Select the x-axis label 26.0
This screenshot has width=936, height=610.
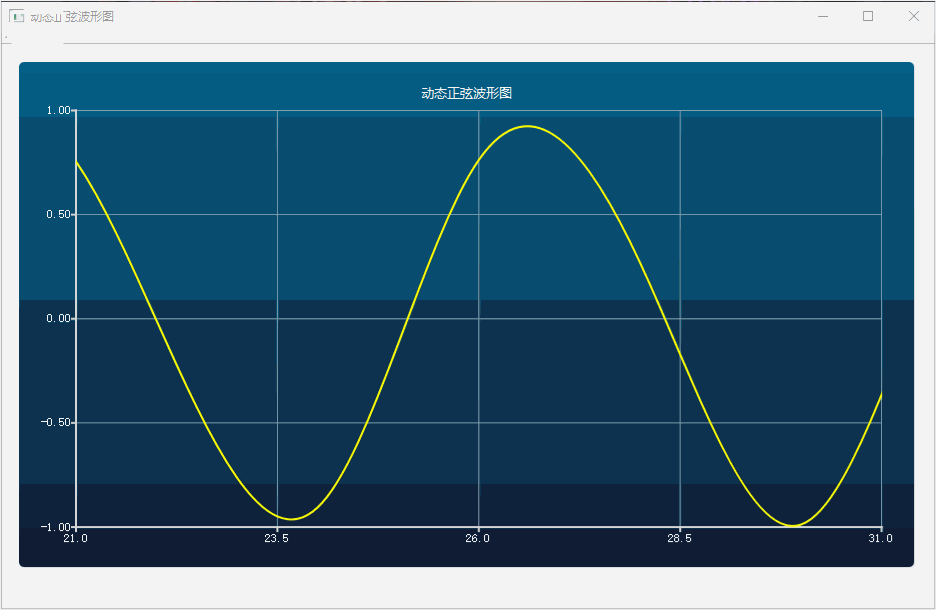478,537
